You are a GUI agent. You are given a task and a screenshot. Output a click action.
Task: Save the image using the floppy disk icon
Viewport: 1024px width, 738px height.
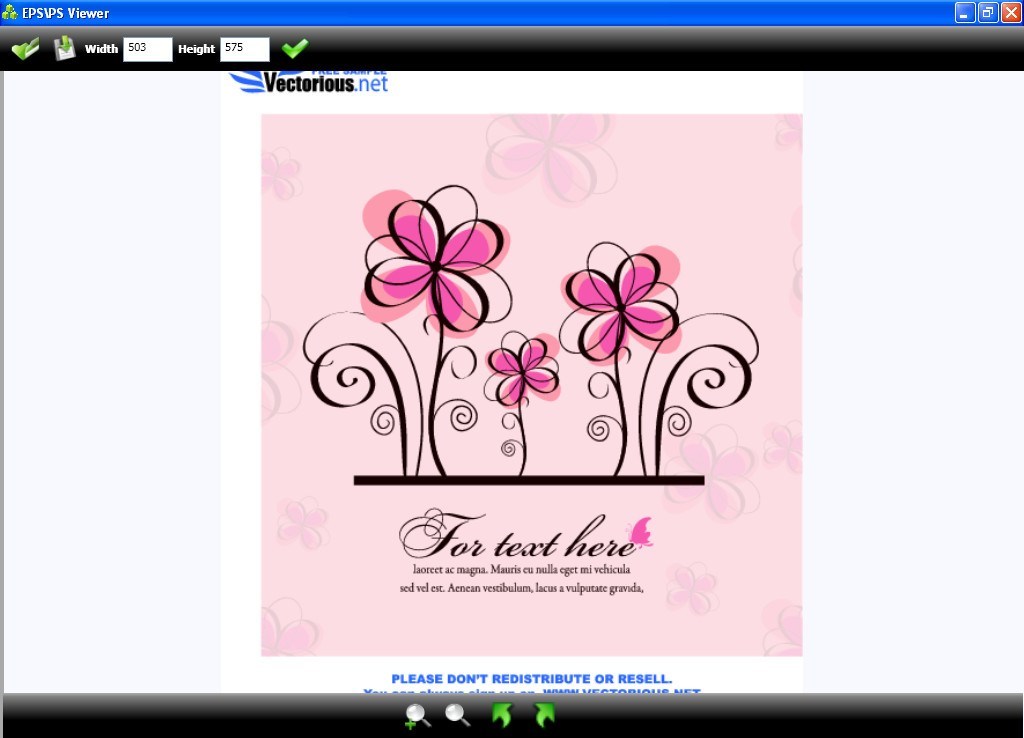[64, 47]
